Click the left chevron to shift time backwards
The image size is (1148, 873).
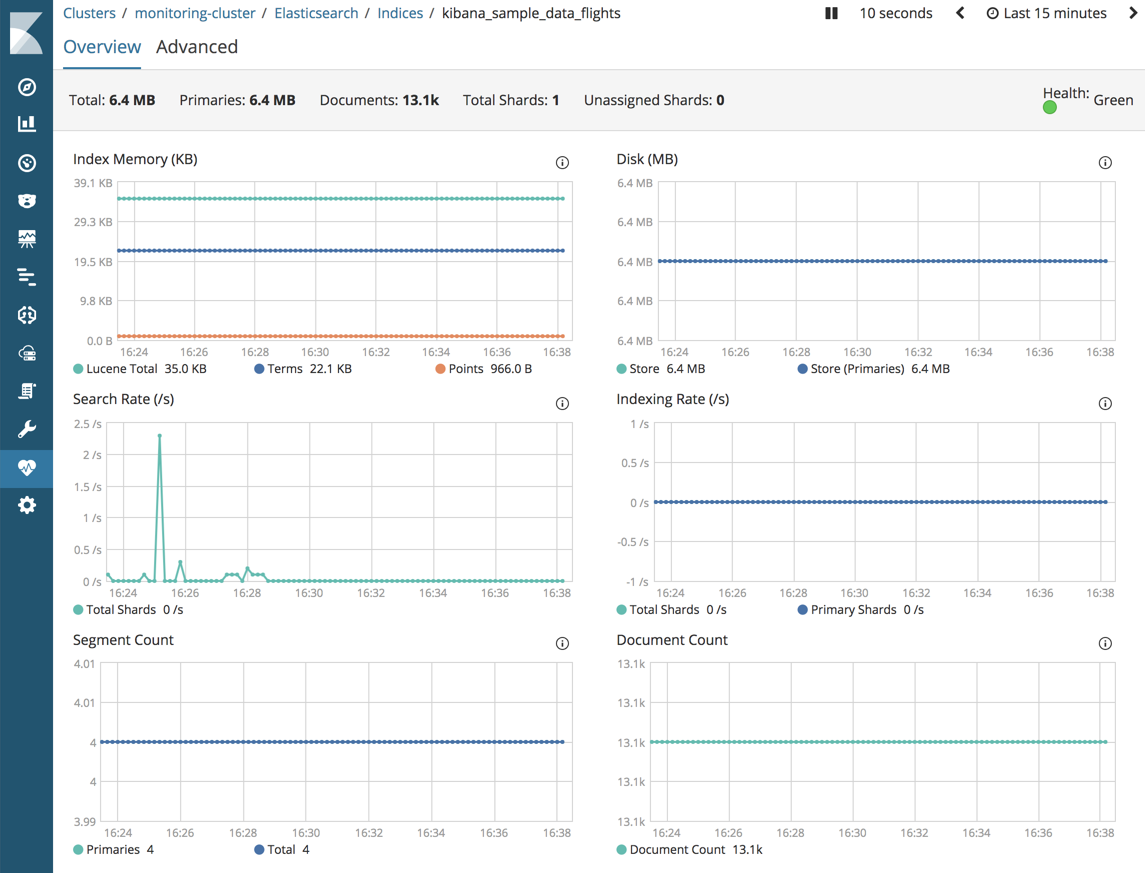(959, 13)
